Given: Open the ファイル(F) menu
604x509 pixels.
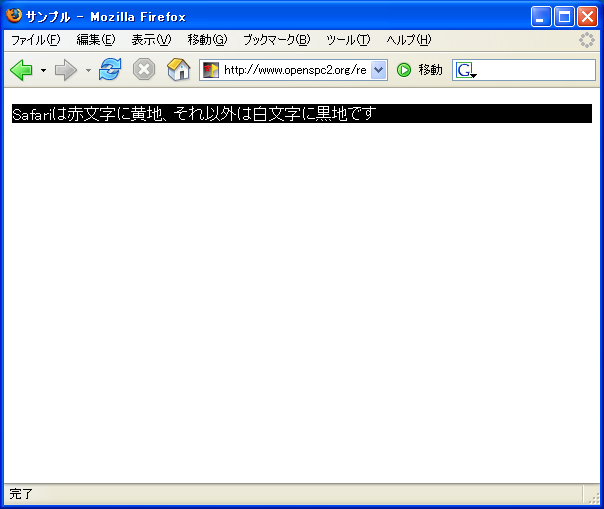Looking at the screenshot, I should [x=35, y=40].
